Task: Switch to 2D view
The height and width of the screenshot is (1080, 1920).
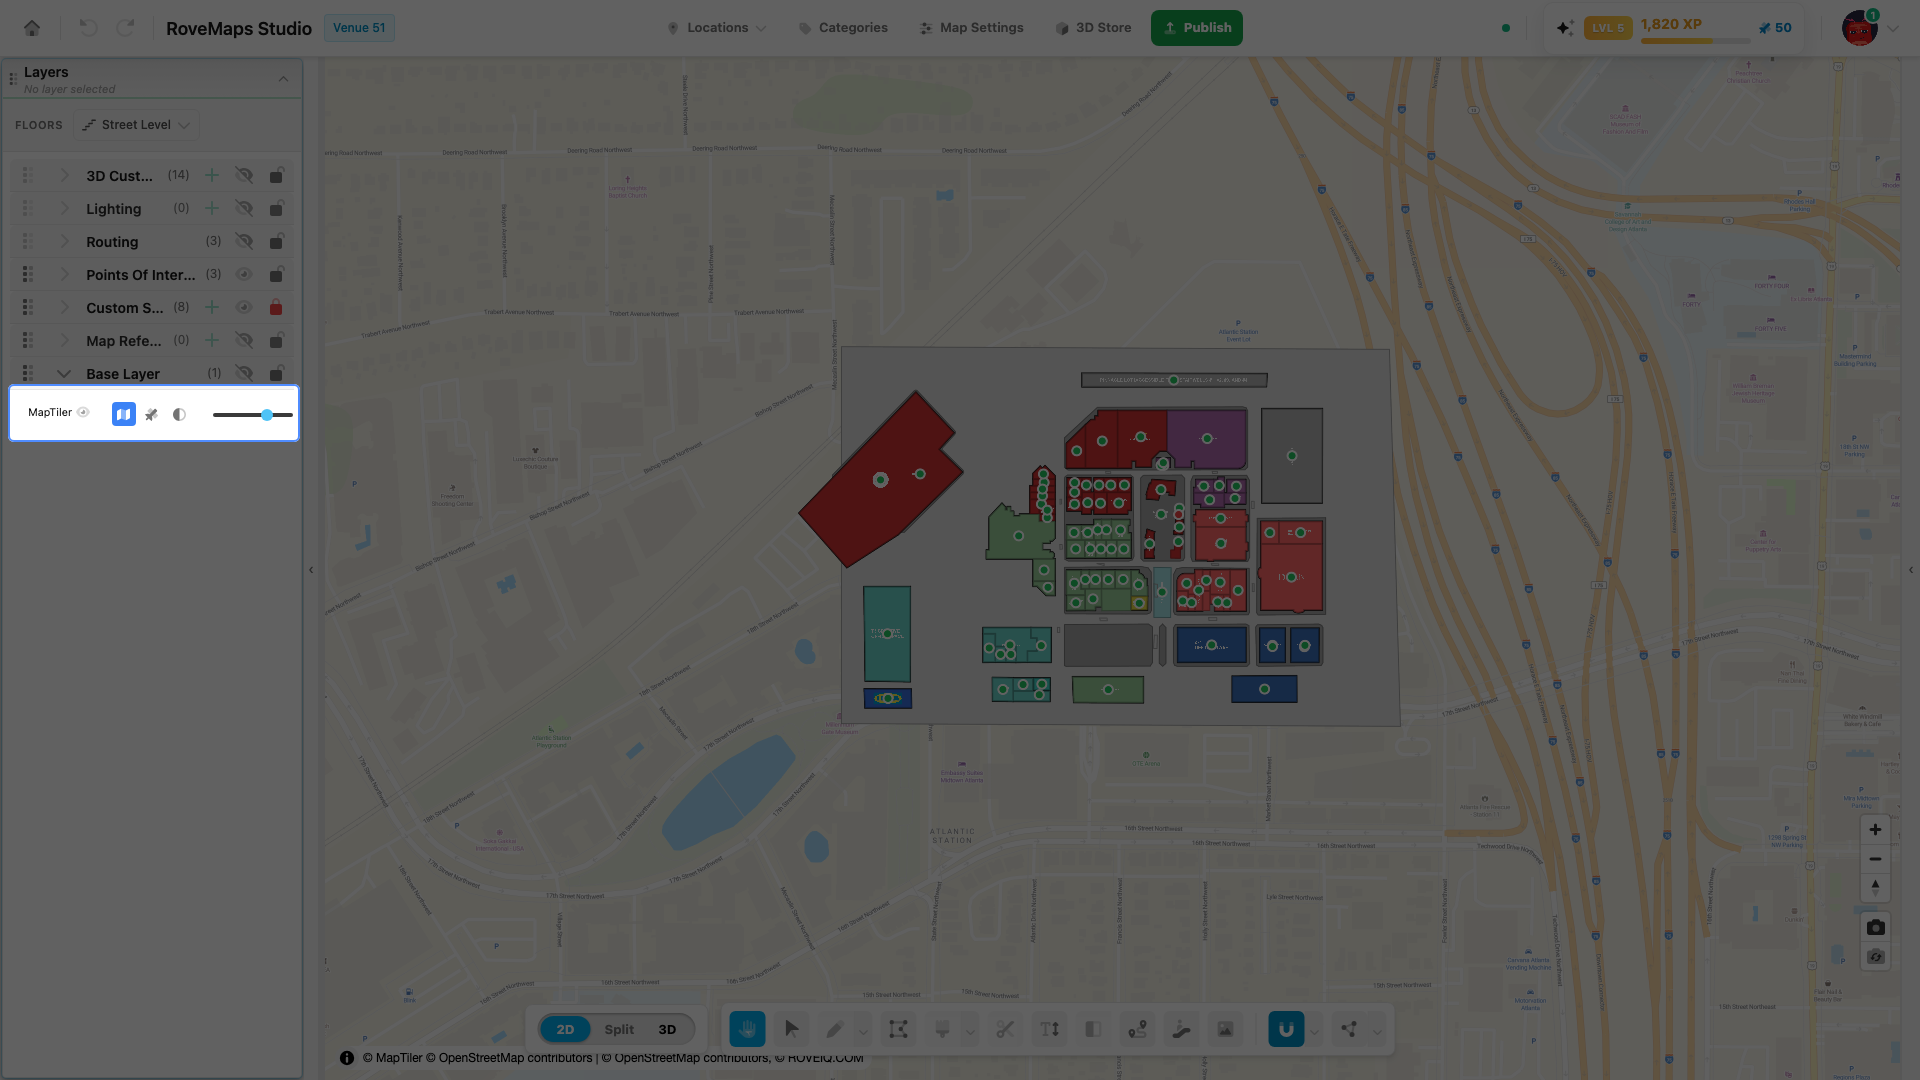Action: 565,1030
